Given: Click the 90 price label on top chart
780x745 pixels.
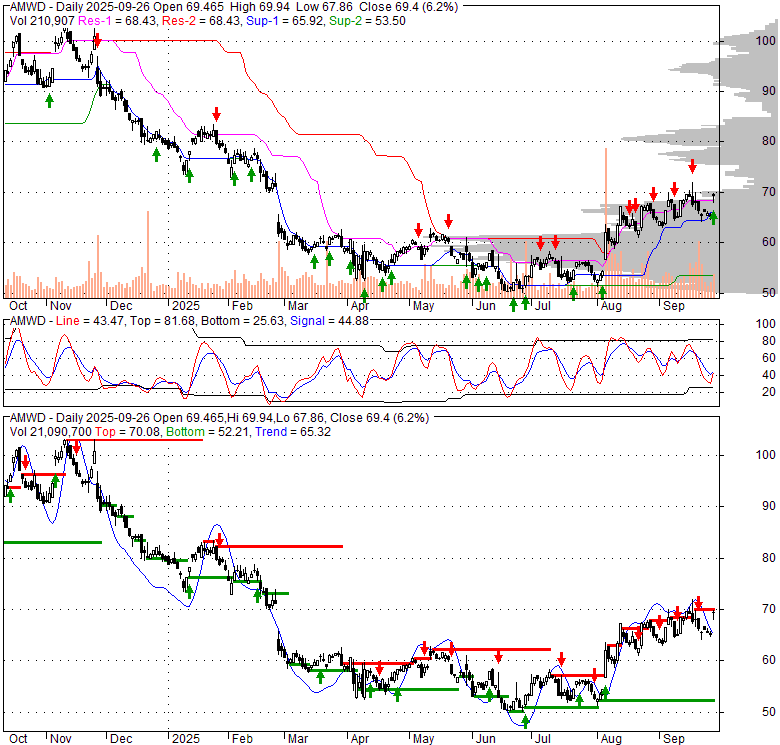Looking at the screenshot, I should coord(769,91).
